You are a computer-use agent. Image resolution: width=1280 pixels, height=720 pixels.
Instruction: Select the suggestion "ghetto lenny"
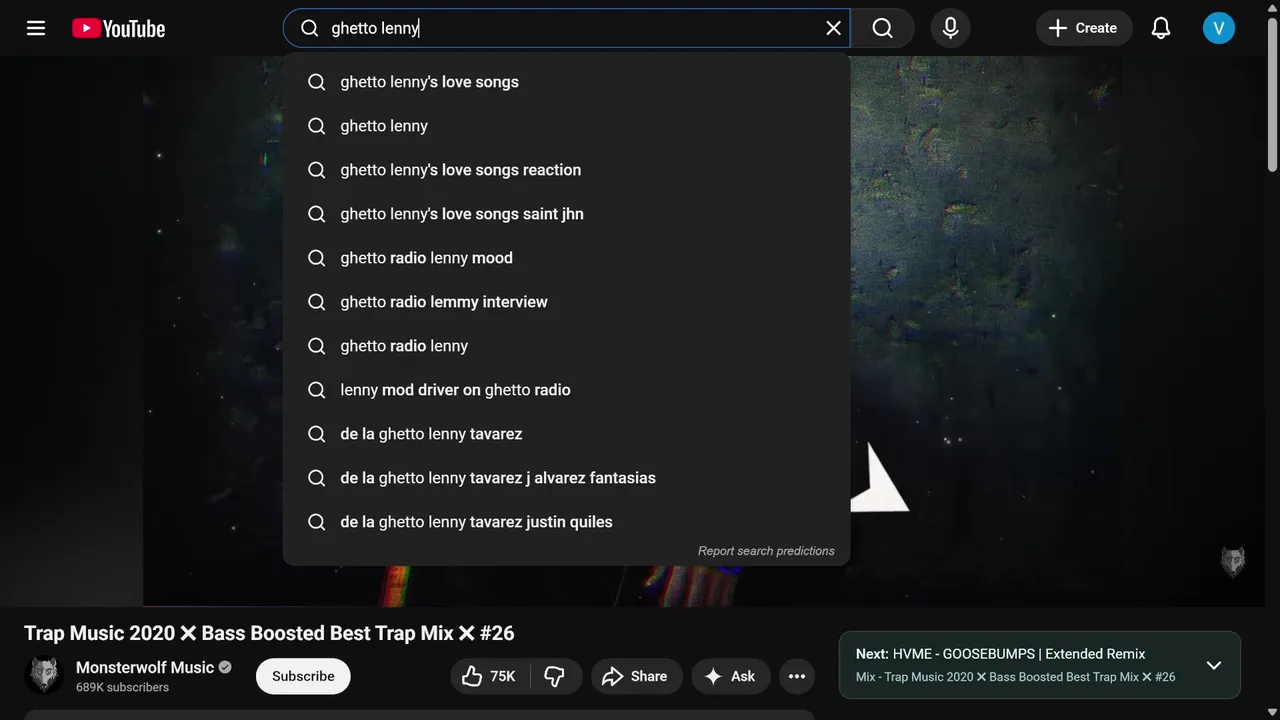coord(566,126)
